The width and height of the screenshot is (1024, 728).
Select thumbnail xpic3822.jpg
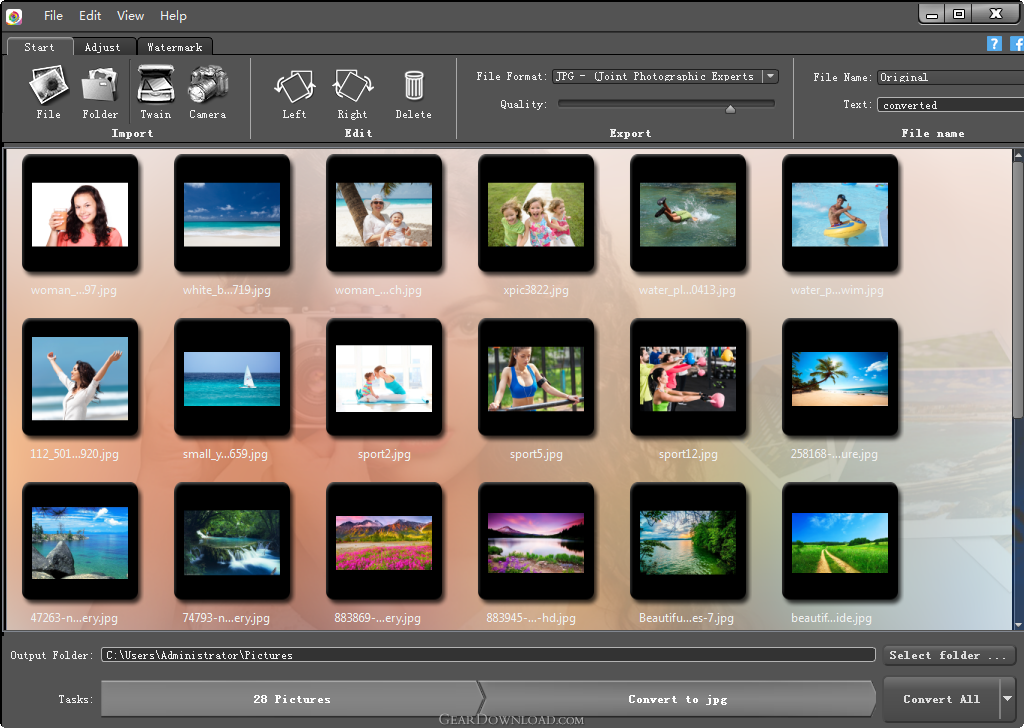536,214
